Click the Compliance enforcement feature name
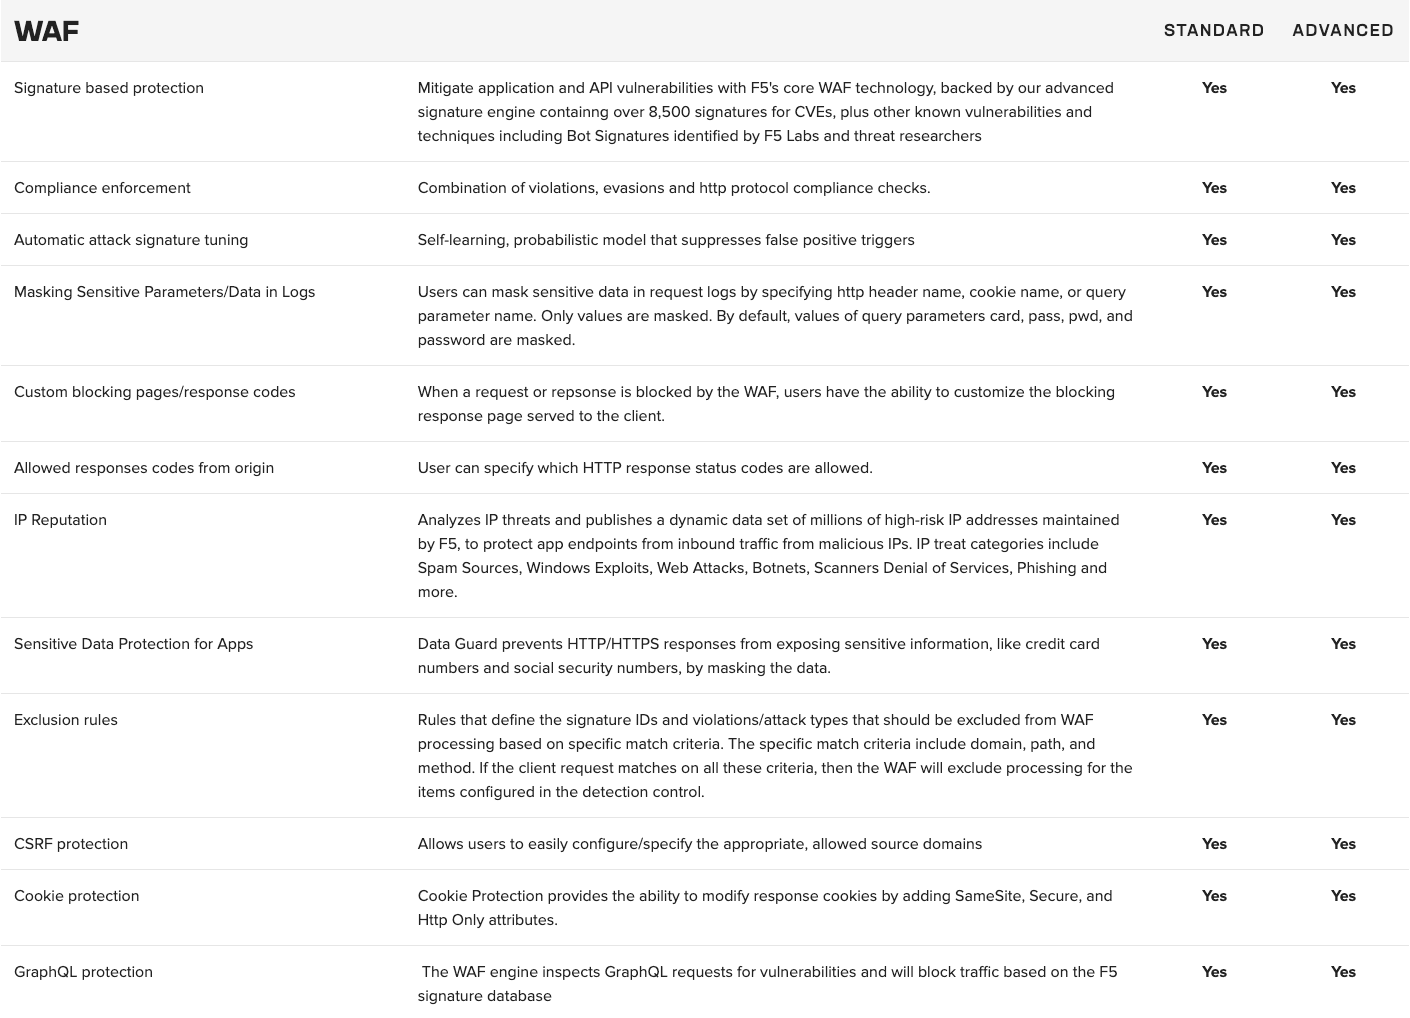 pos(102,188)
